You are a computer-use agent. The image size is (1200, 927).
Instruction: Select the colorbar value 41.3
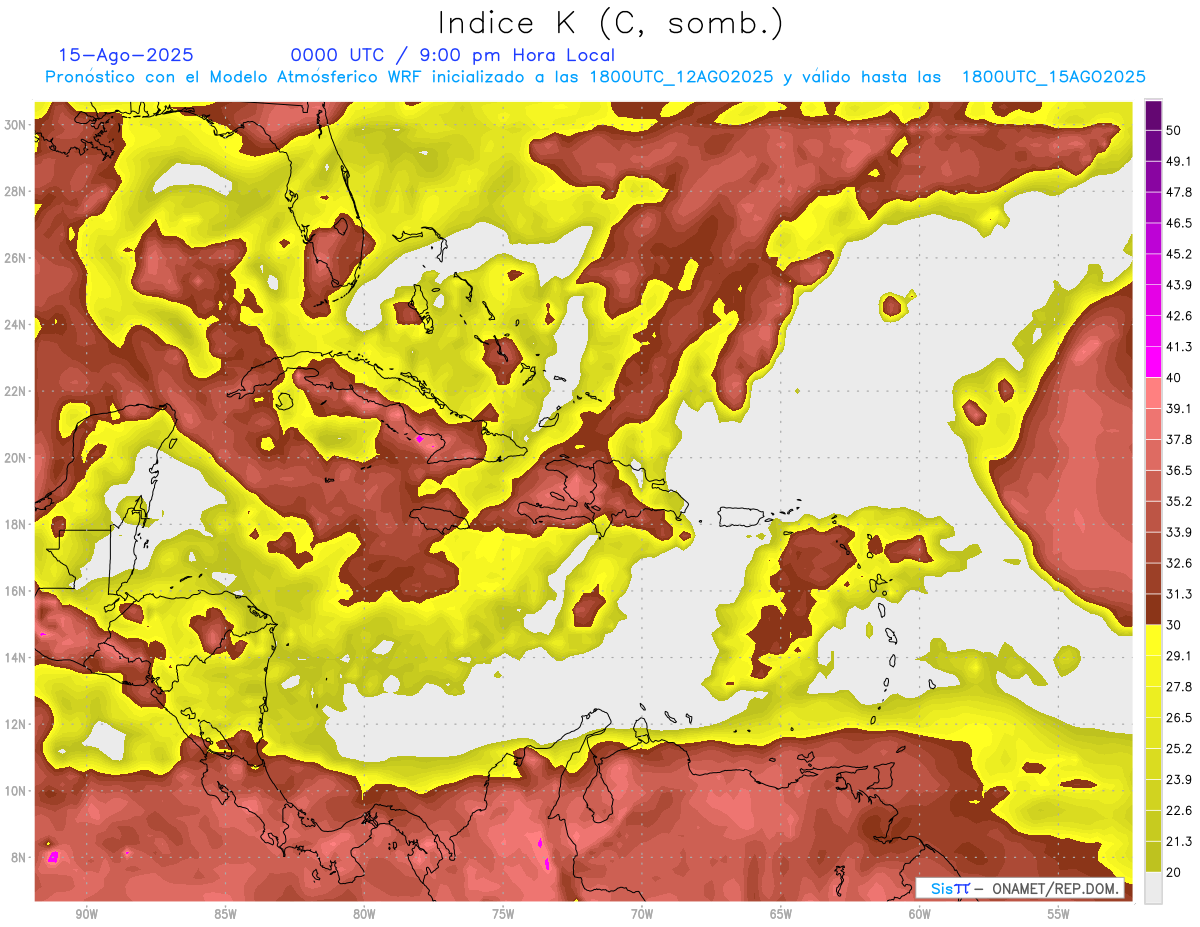[x=1178, y=347]
